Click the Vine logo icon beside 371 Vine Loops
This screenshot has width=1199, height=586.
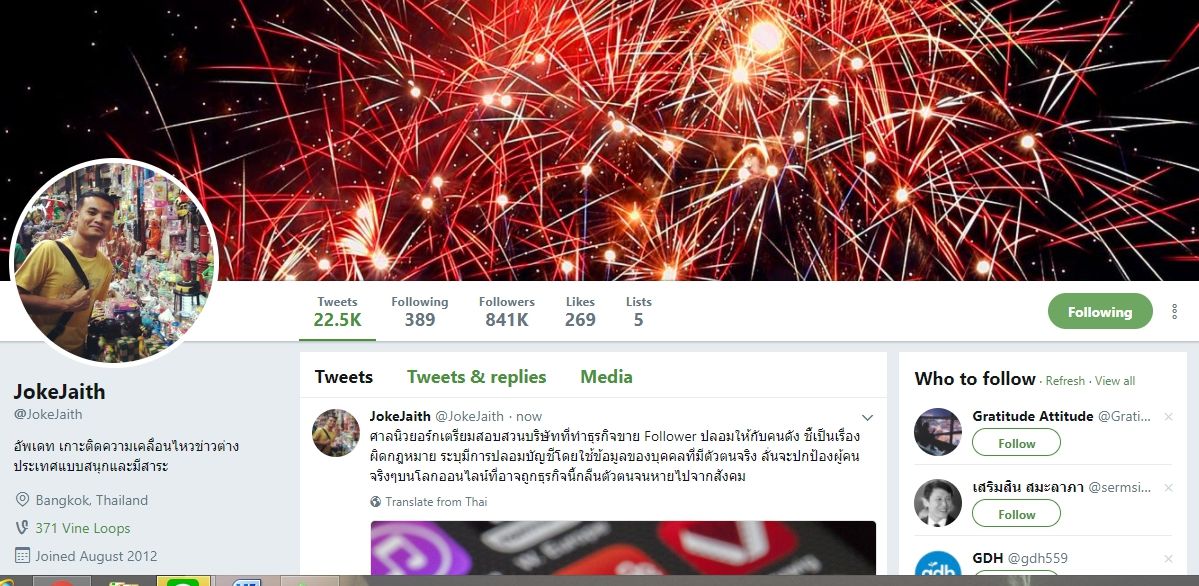[x=22, y=528]
